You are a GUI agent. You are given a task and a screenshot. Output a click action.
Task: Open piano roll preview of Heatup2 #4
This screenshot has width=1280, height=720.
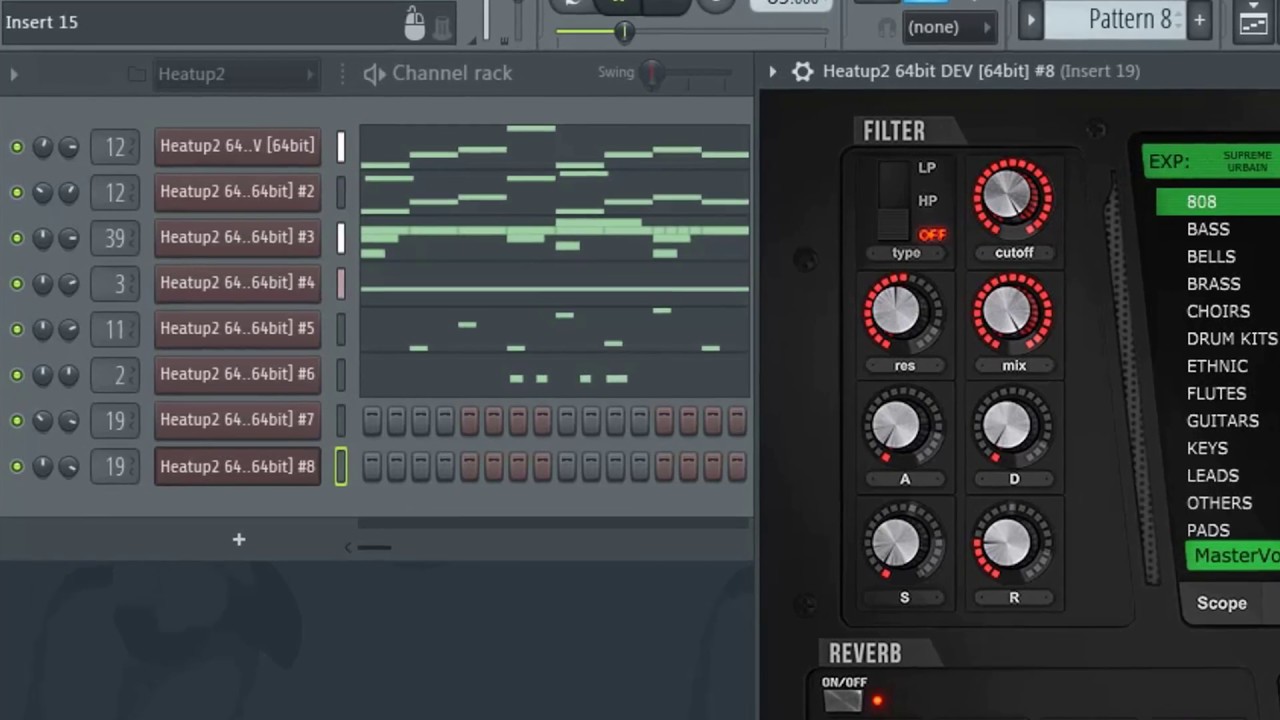[555, 284]
